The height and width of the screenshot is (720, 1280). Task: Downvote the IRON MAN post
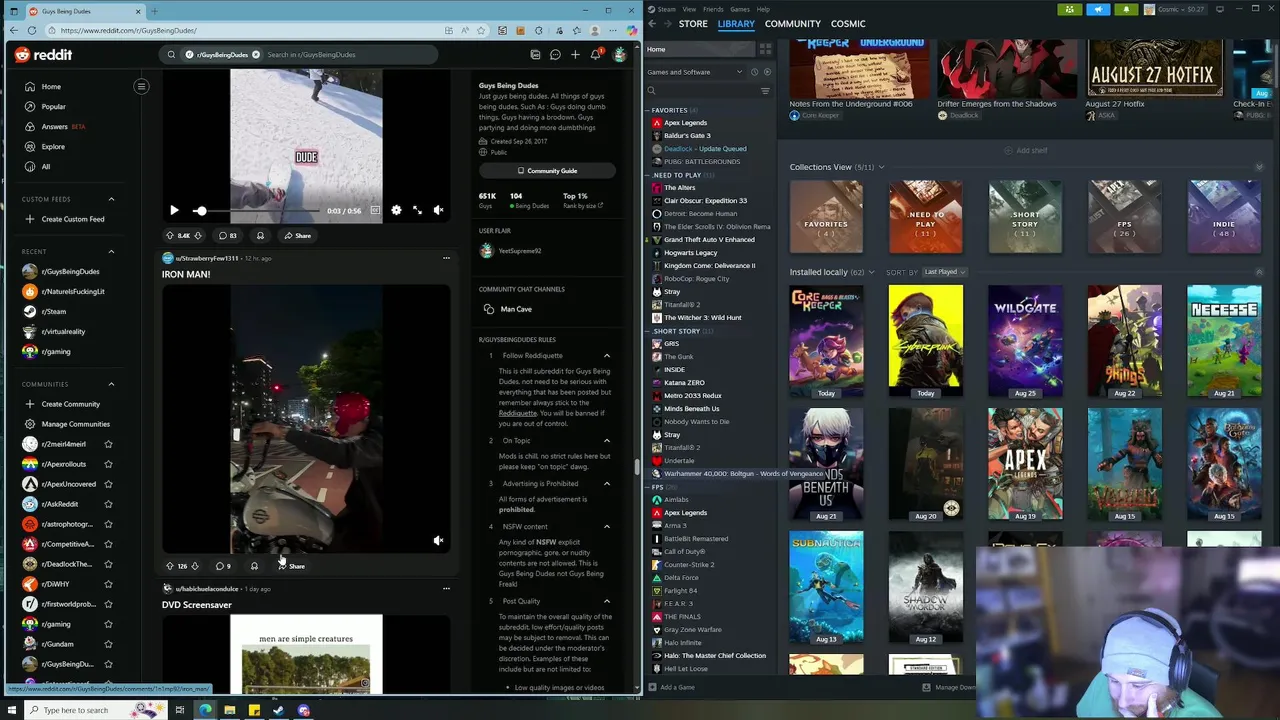click(195, 566)
